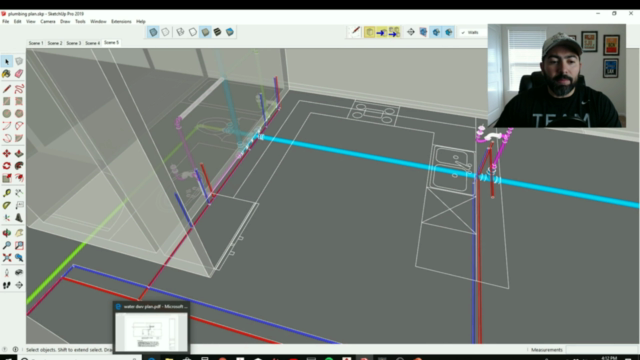Viewport: 640px width, 360px height.
Task: Pick the Circle tool
Action: (7, 113)
